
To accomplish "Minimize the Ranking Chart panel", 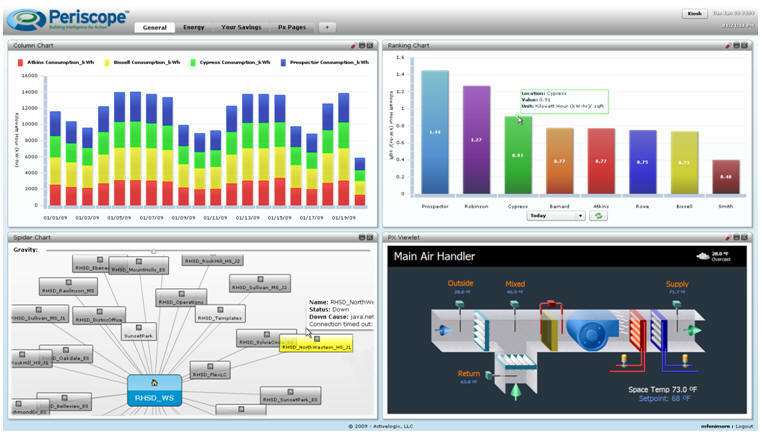I will tap(737, 46).
